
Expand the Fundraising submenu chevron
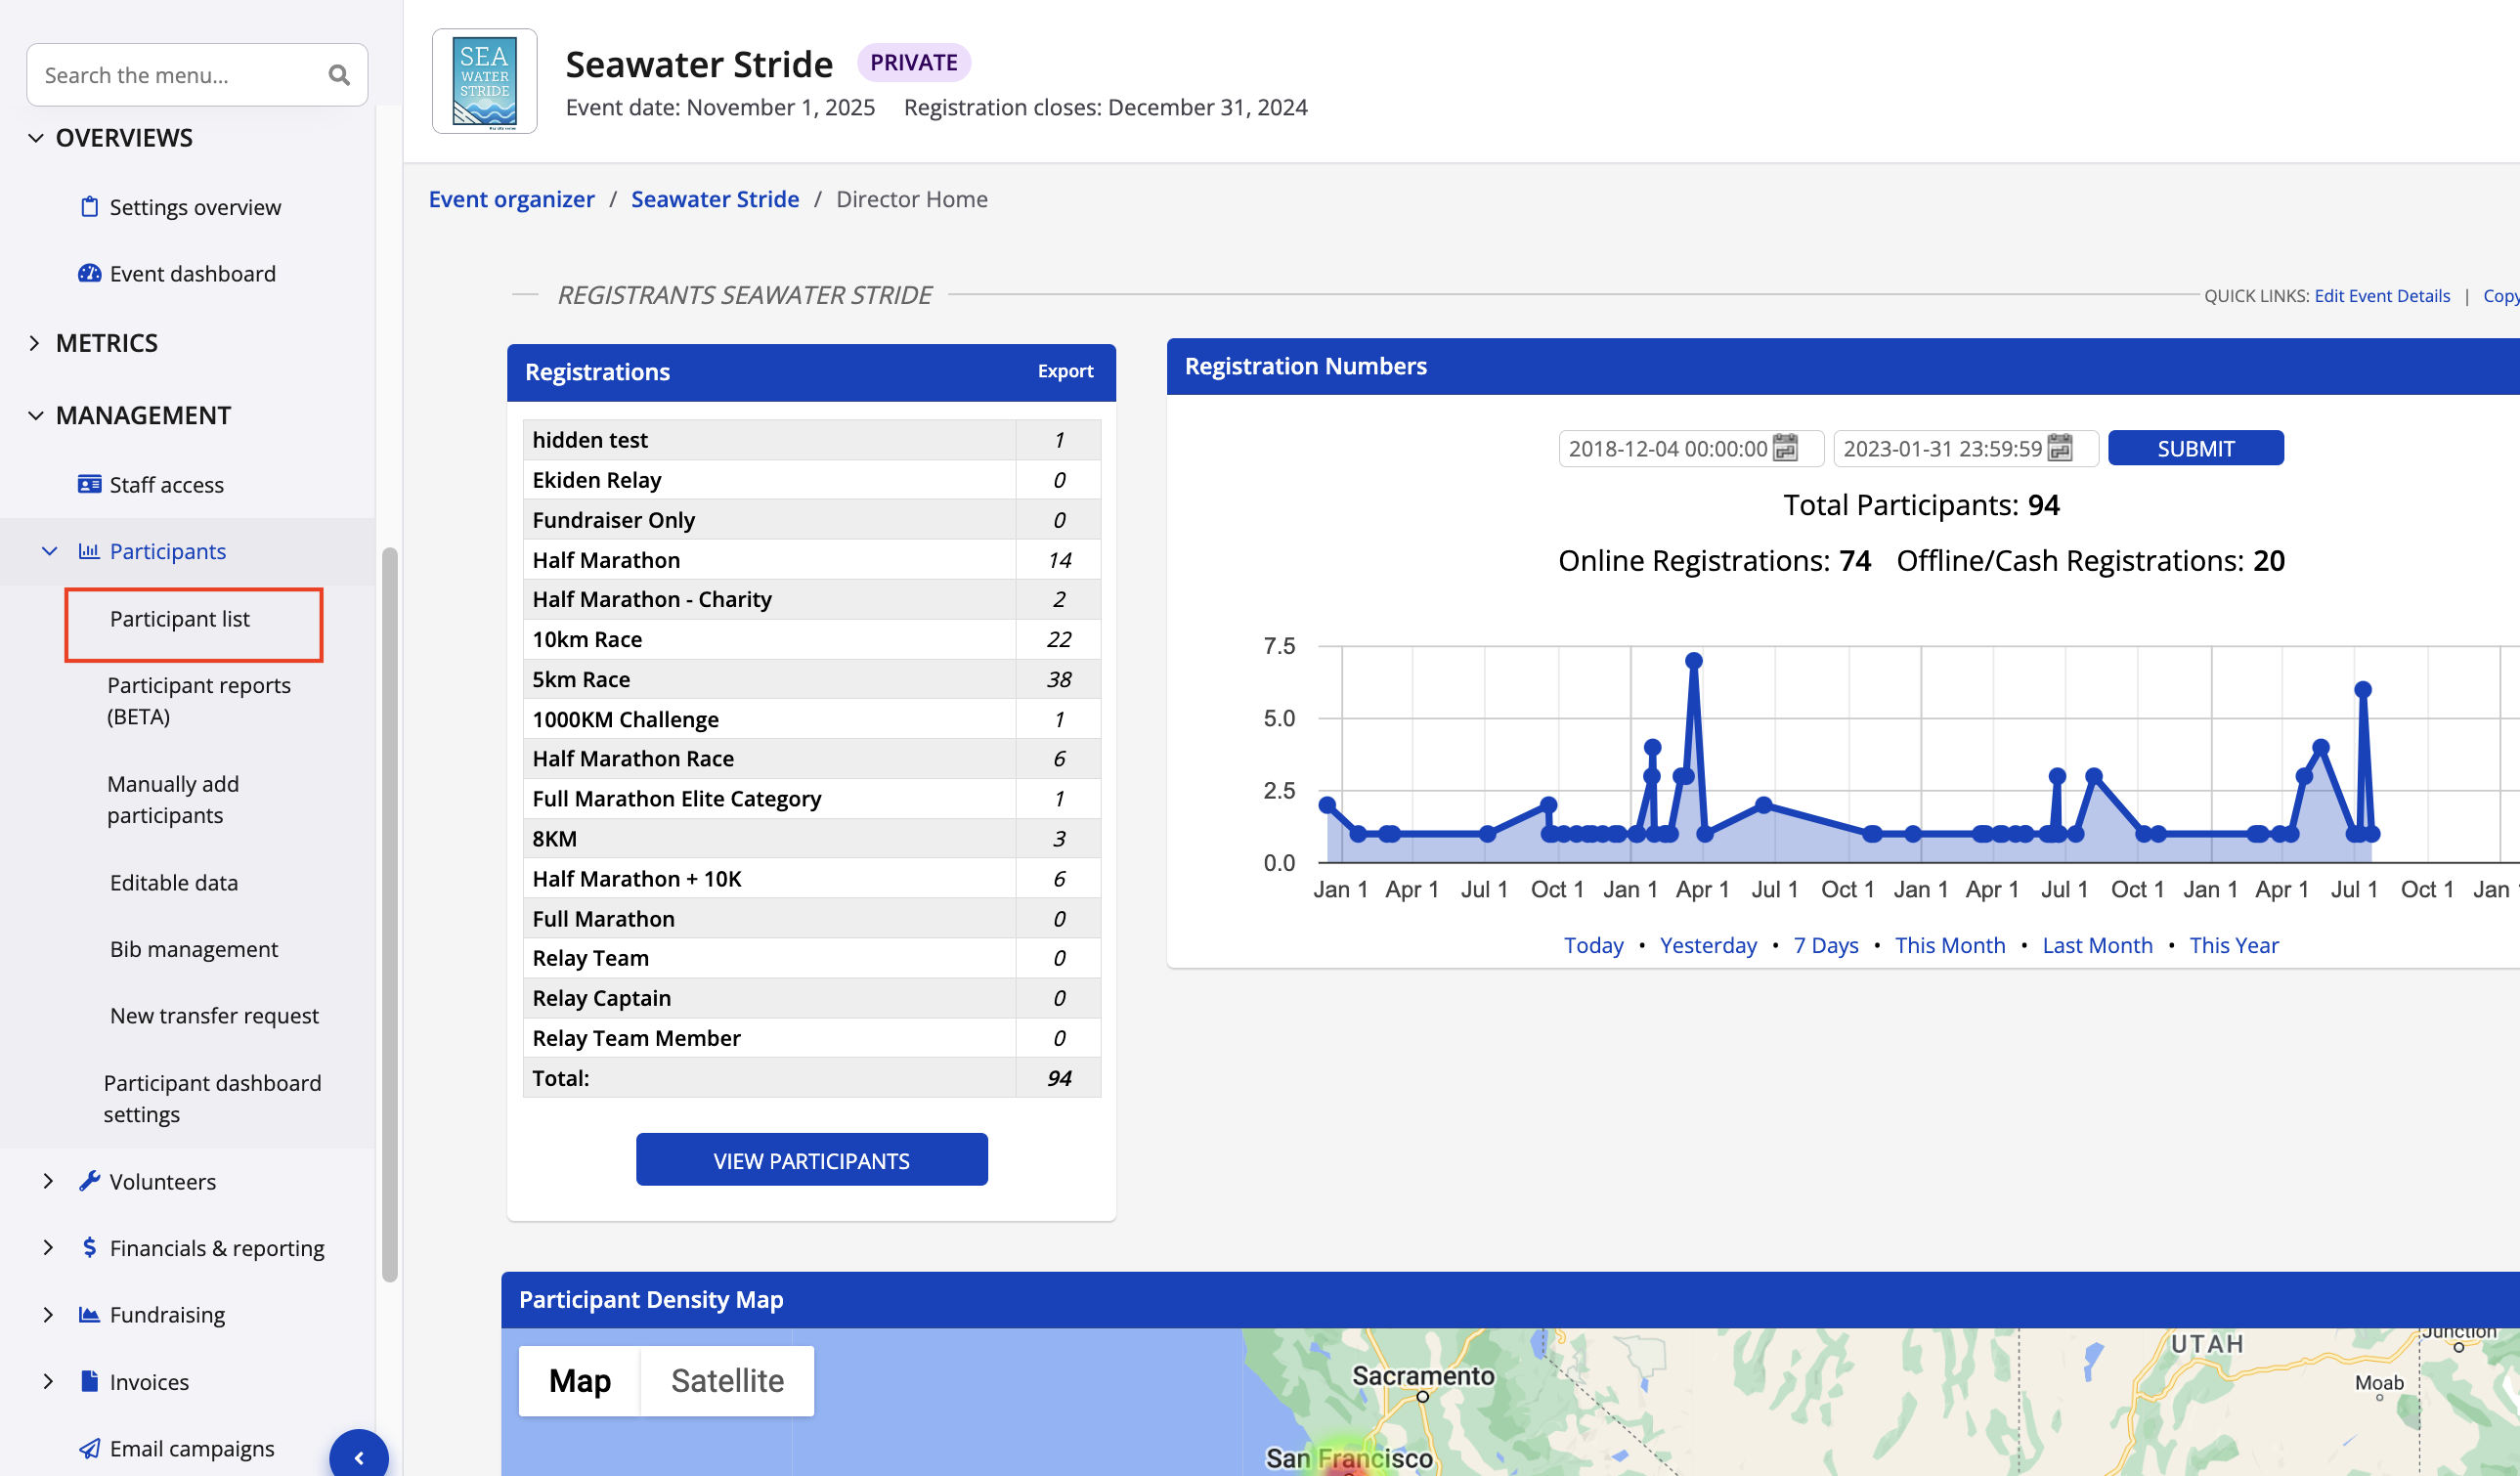coord(48,1314)
